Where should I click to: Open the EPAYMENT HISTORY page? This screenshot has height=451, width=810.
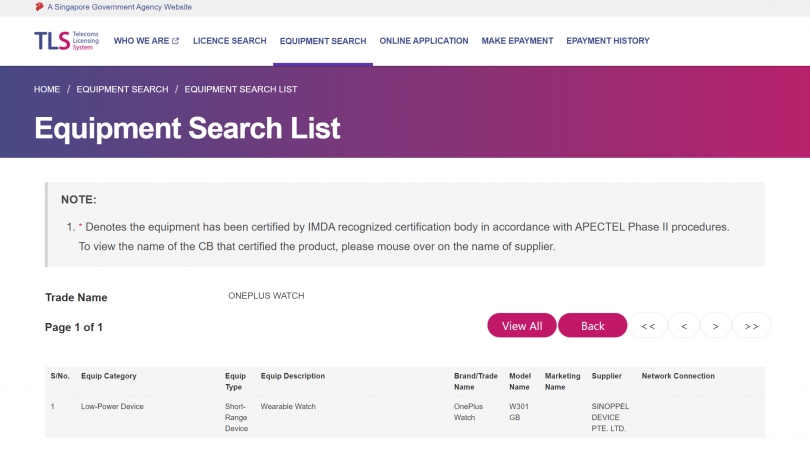tap(607, 41)
